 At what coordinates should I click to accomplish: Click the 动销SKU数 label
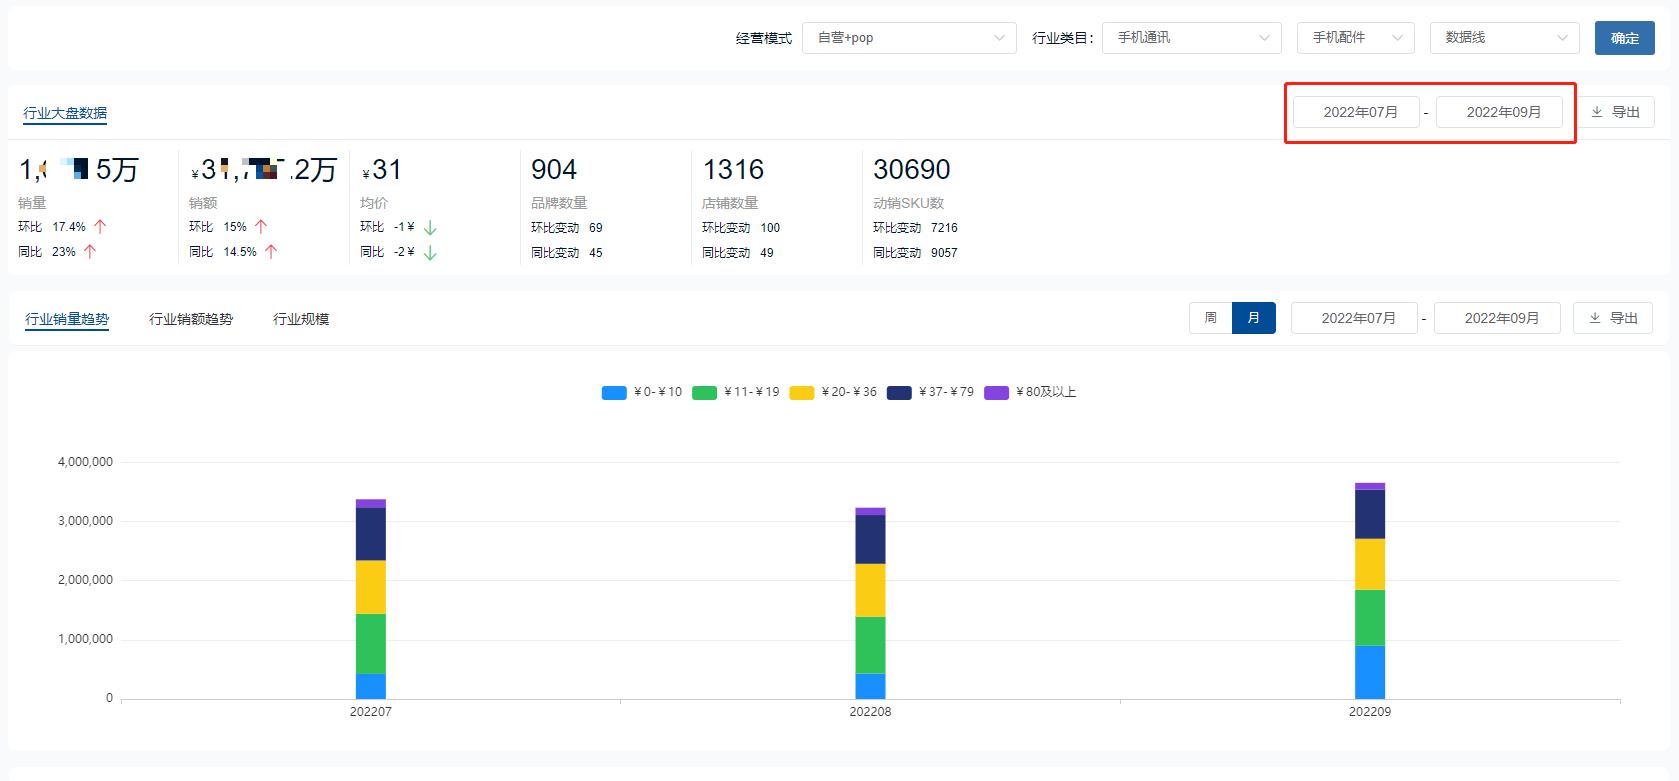[x=908, y=203]
